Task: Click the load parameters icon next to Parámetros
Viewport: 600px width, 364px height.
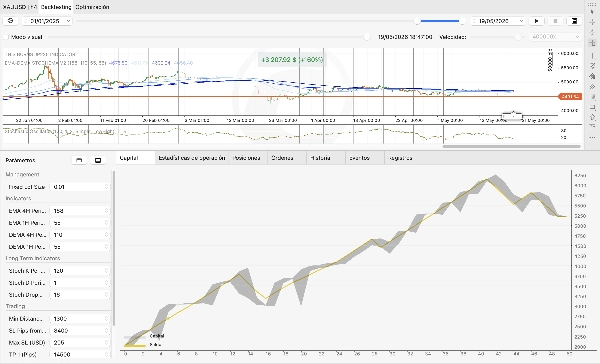Action: coord(79,160)
